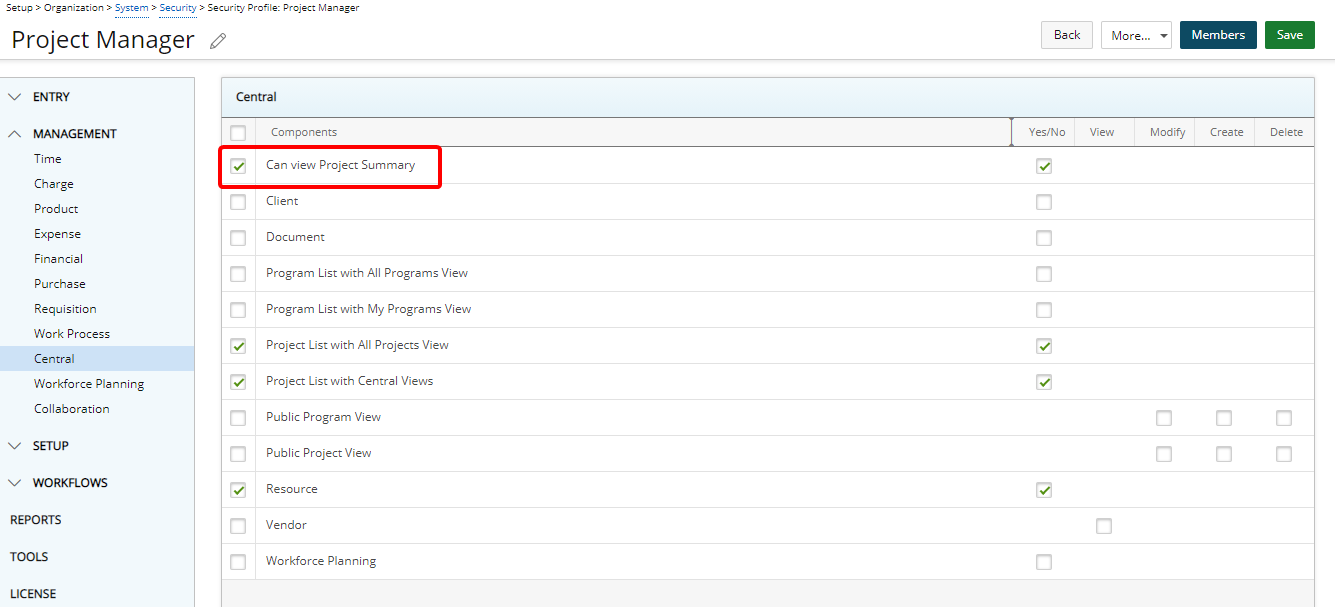Enable Delete for Public Project View
Screen dimensions: 1335x607
[x=1284, y=454]
